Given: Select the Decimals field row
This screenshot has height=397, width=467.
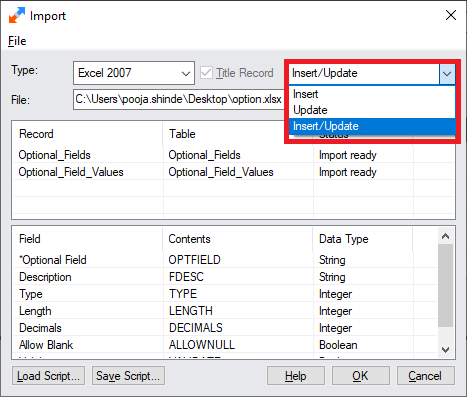Looking at the screenshot, I should click(225, 328).
